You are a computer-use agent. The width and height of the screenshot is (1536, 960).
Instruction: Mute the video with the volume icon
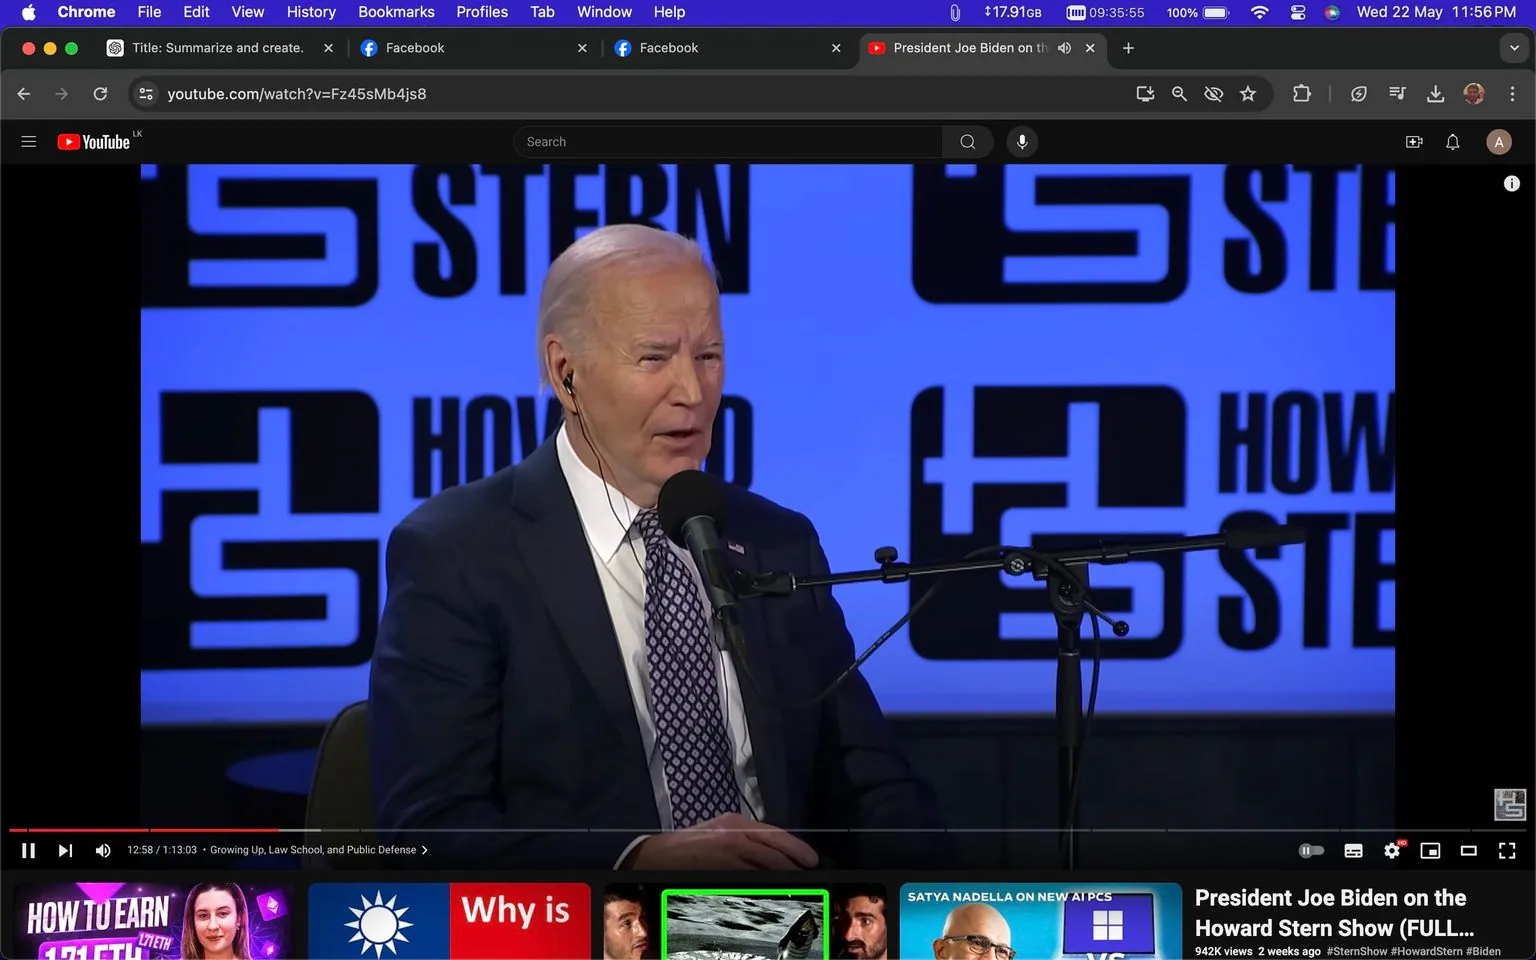[x=102, y=850]
